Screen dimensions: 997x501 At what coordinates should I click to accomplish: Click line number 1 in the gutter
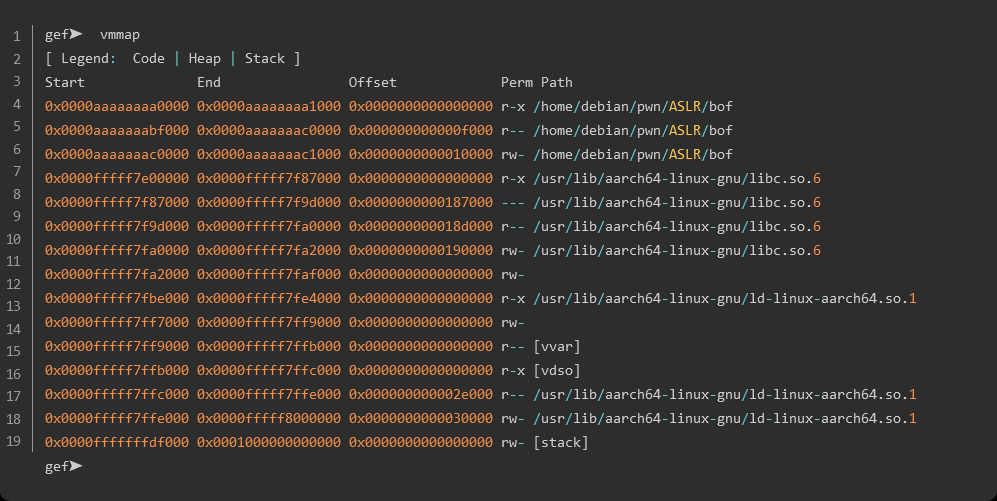17,35
